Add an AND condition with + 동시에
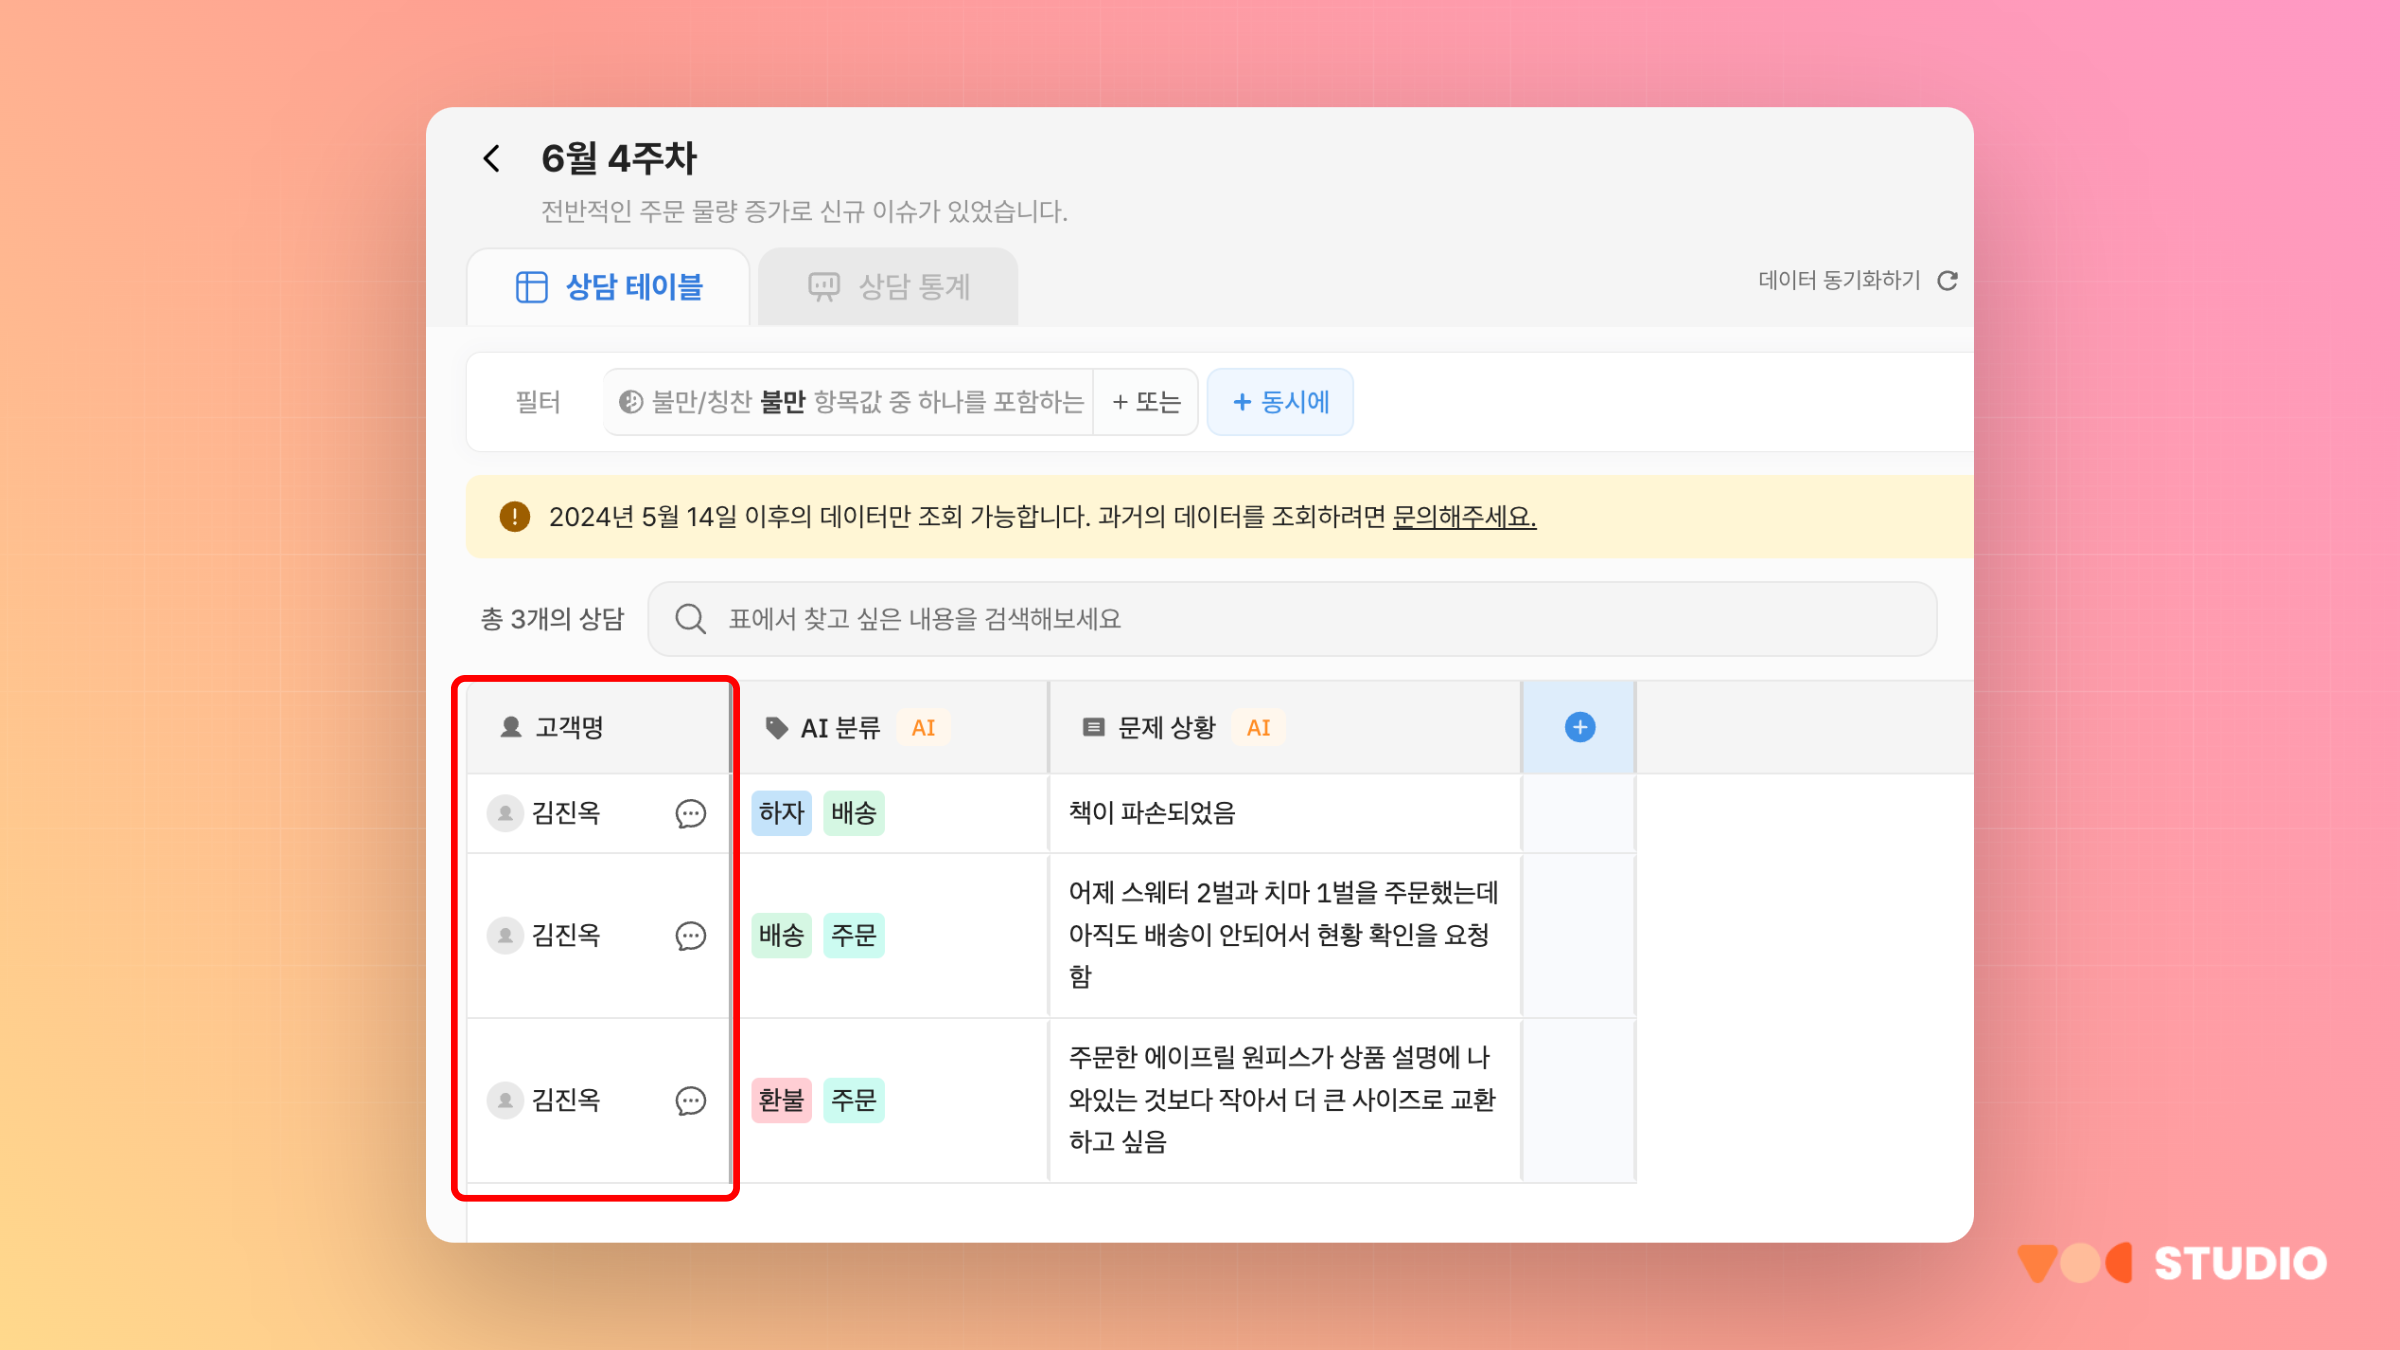Image resolution: width=2400 pixels, height=1350 pixels. click(1280, 402)
